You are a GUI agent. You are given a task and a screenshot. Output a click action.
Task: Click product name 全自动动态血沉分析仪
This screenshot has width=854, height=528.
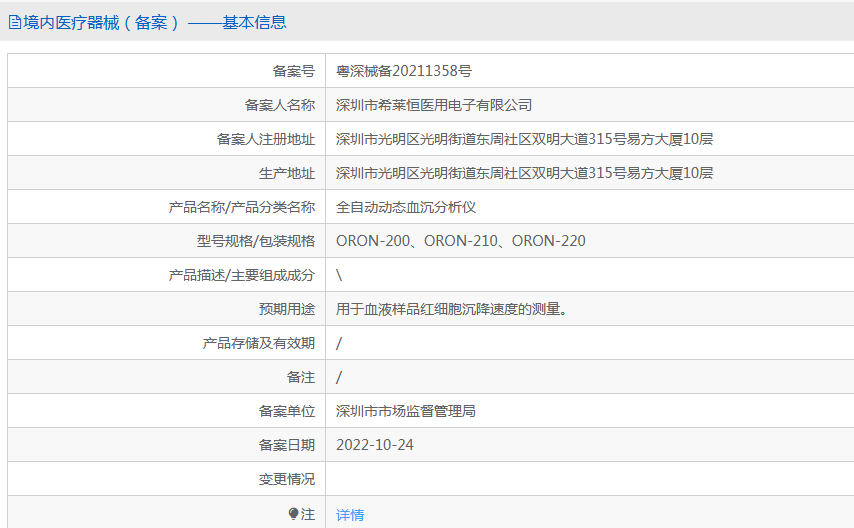[406, 207]
